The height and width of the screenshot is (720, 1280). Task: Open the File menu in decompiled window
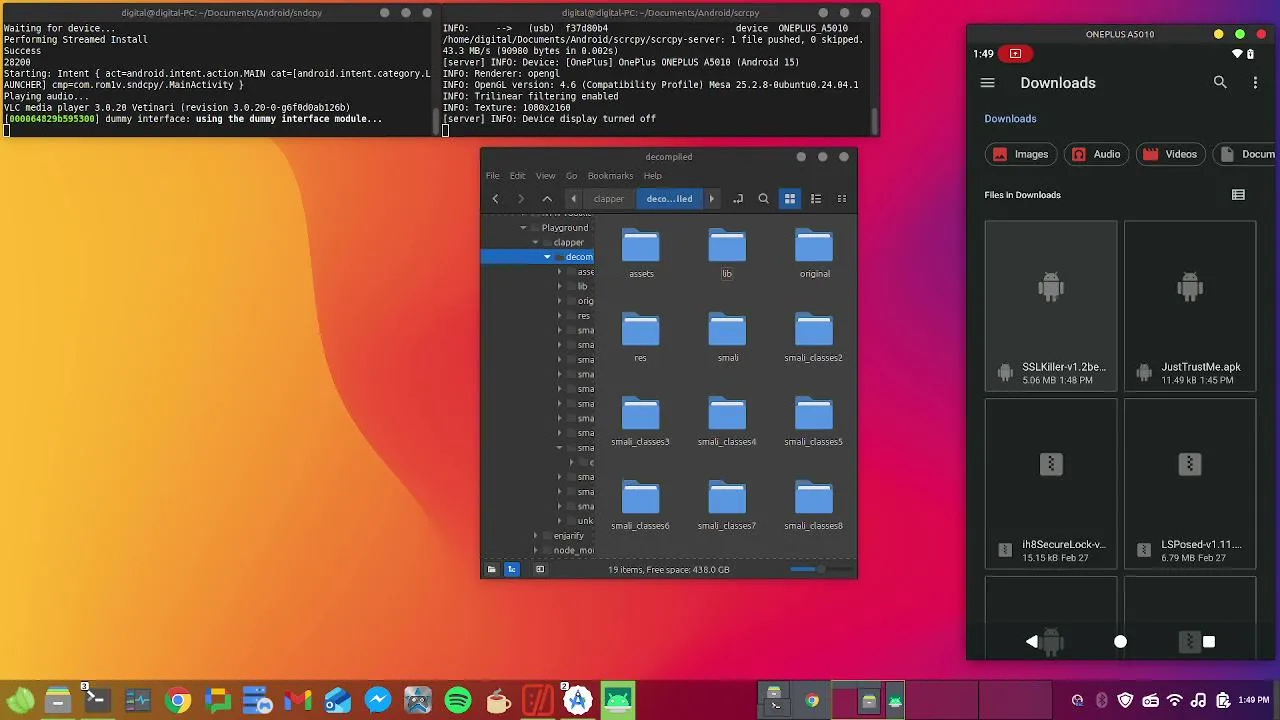click(493, 176)
